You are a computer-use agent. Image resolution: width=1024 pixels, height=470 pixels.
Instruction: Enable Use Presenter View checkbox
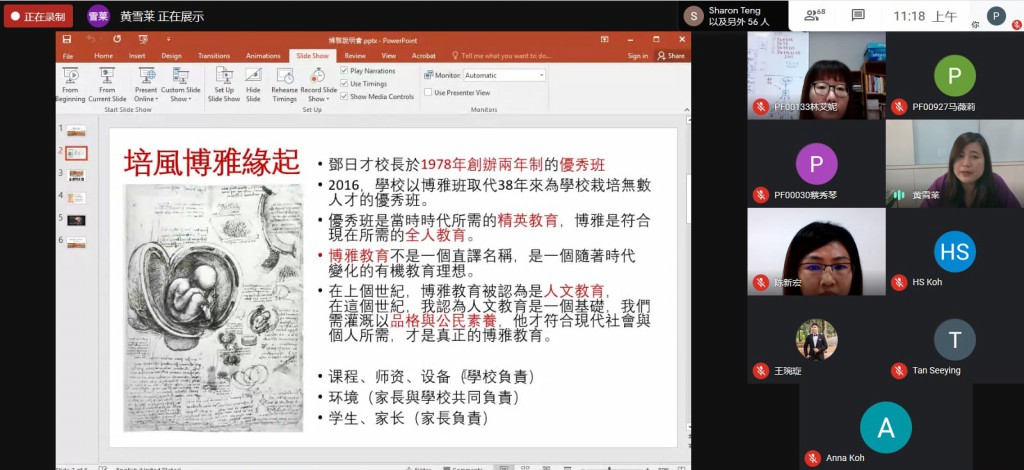tap(428, 93)
